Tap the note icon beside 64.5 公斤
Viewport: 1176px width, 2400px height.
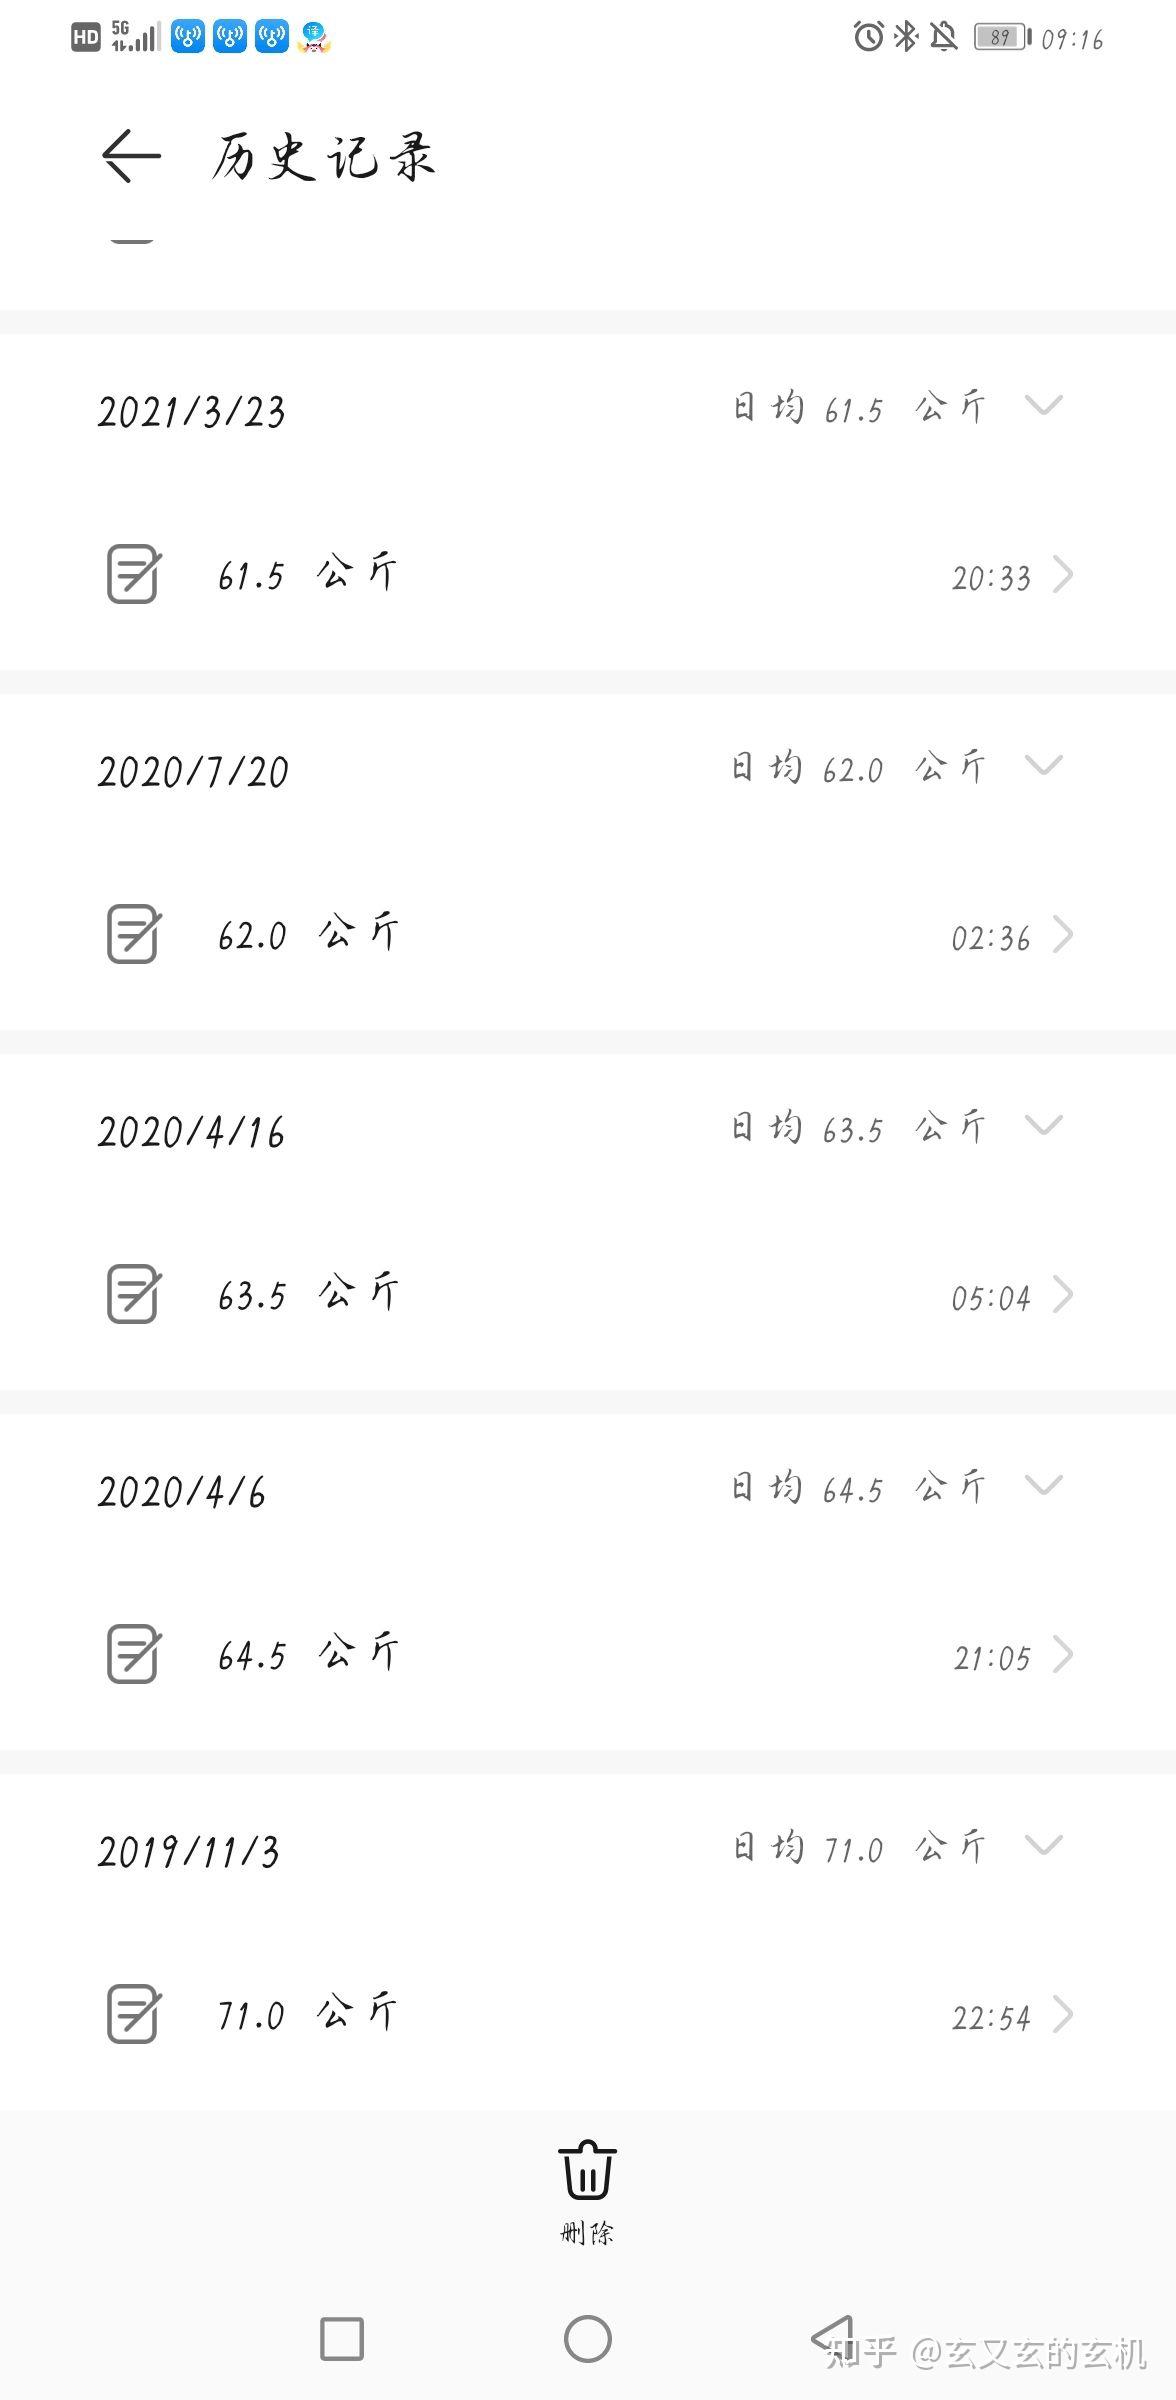(x=133, y=1655)
